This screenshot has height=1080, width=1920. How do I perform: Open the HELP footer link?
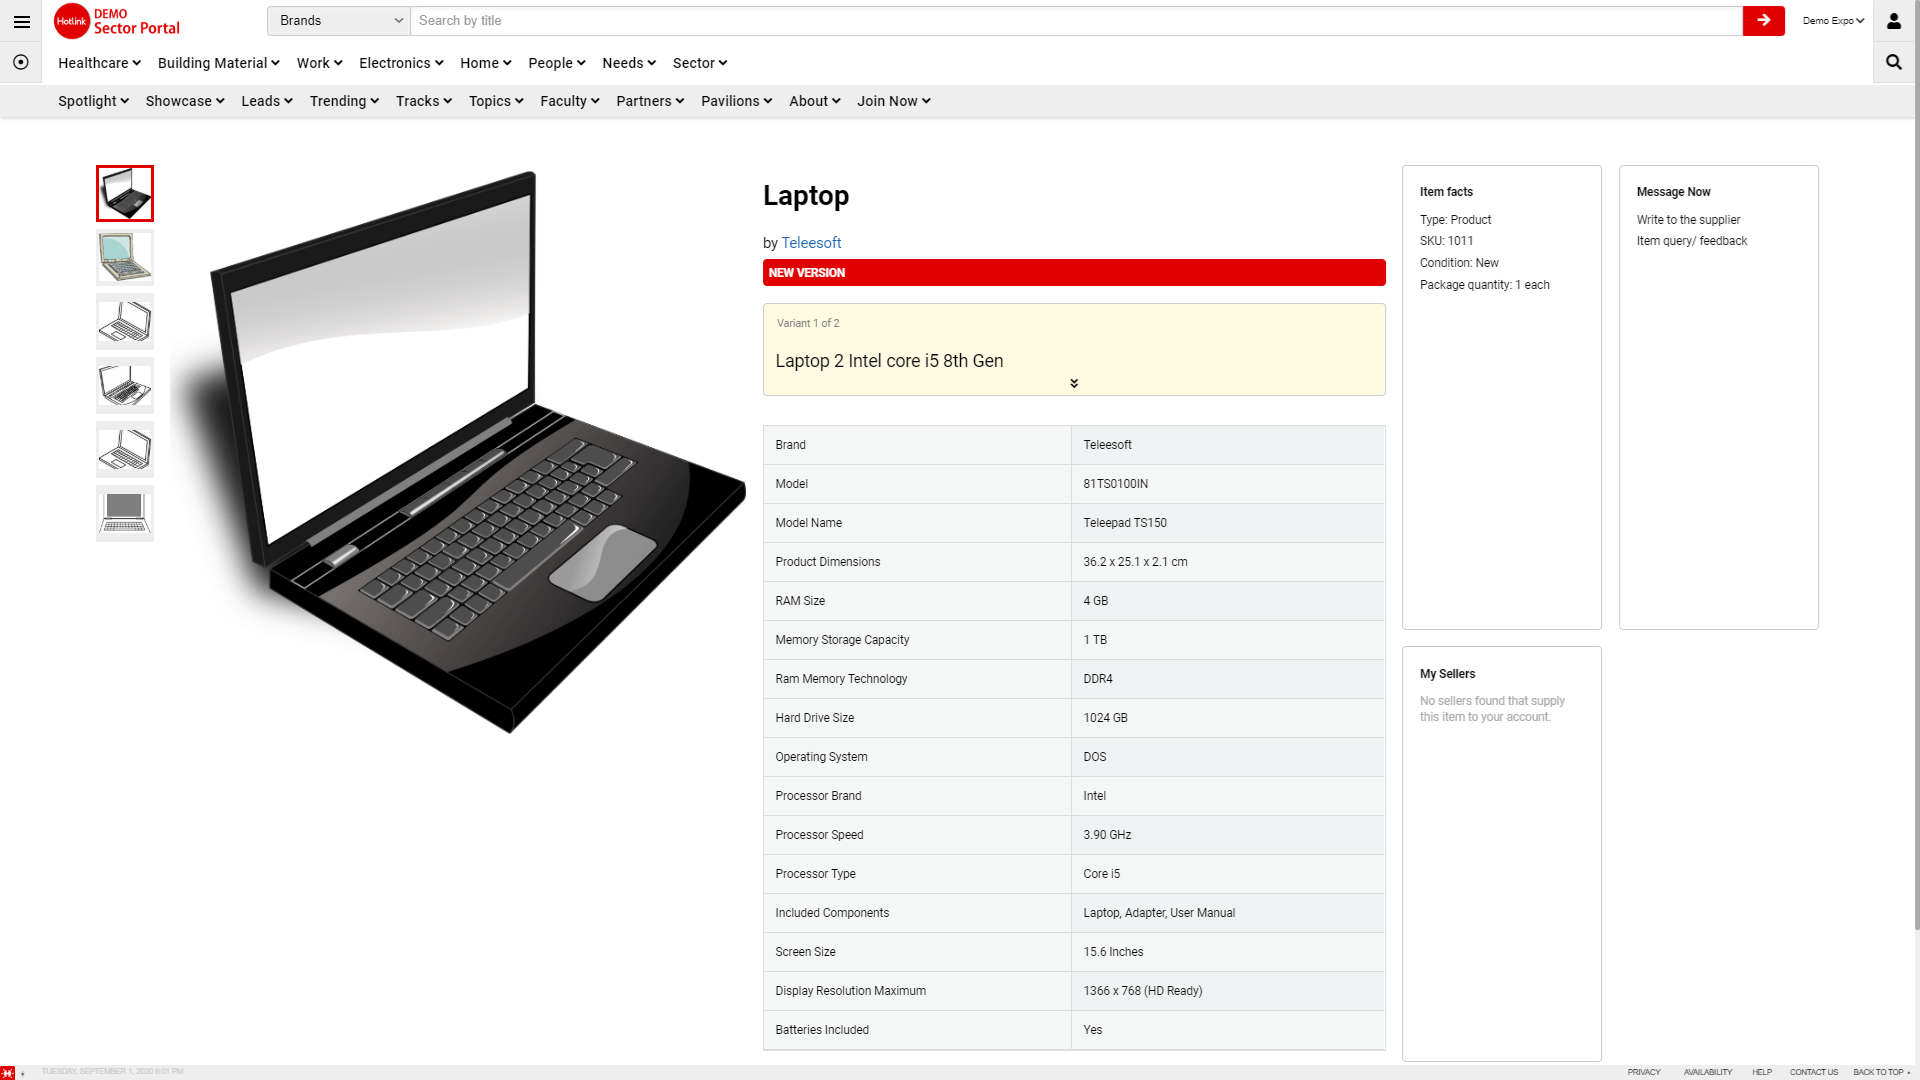coord(1761,1072)
